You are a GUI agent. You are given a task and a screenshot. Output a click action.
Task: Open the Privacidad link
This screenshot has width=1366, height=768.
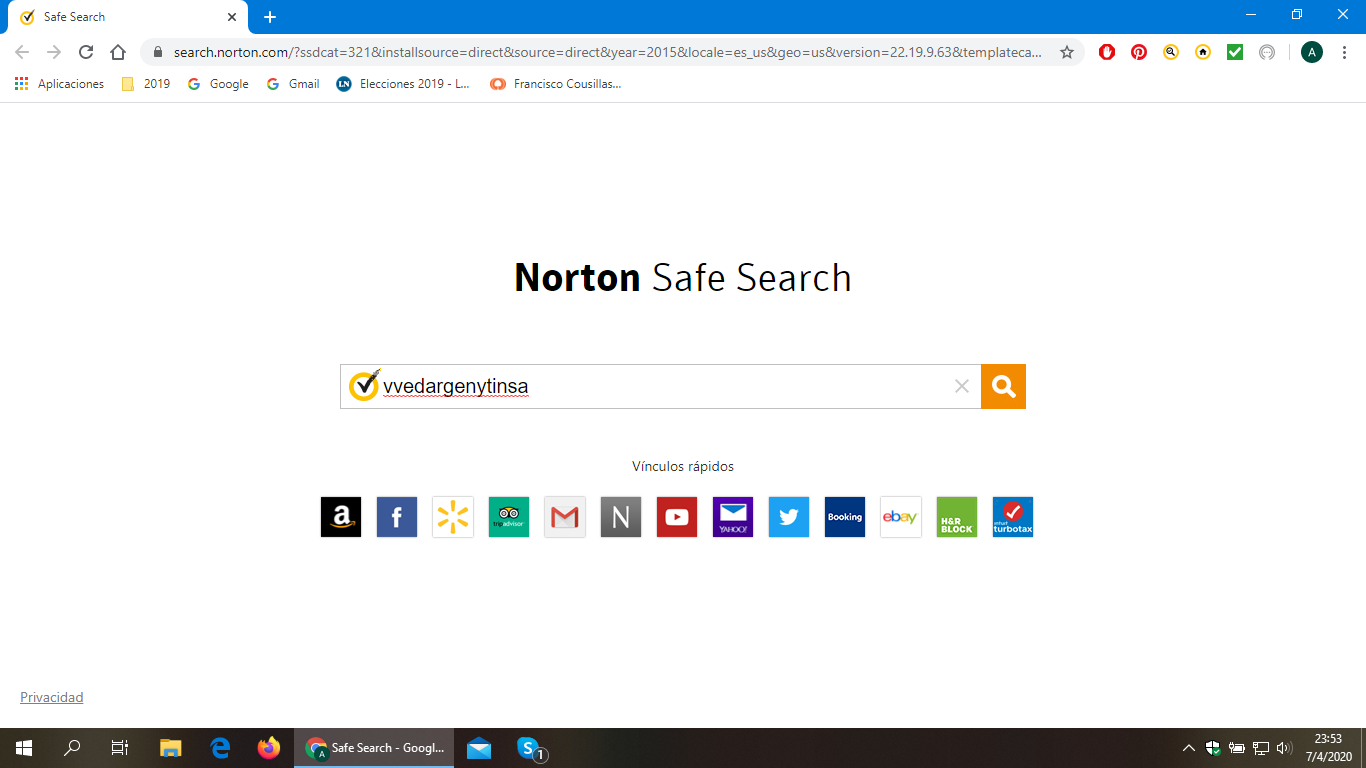52,697
